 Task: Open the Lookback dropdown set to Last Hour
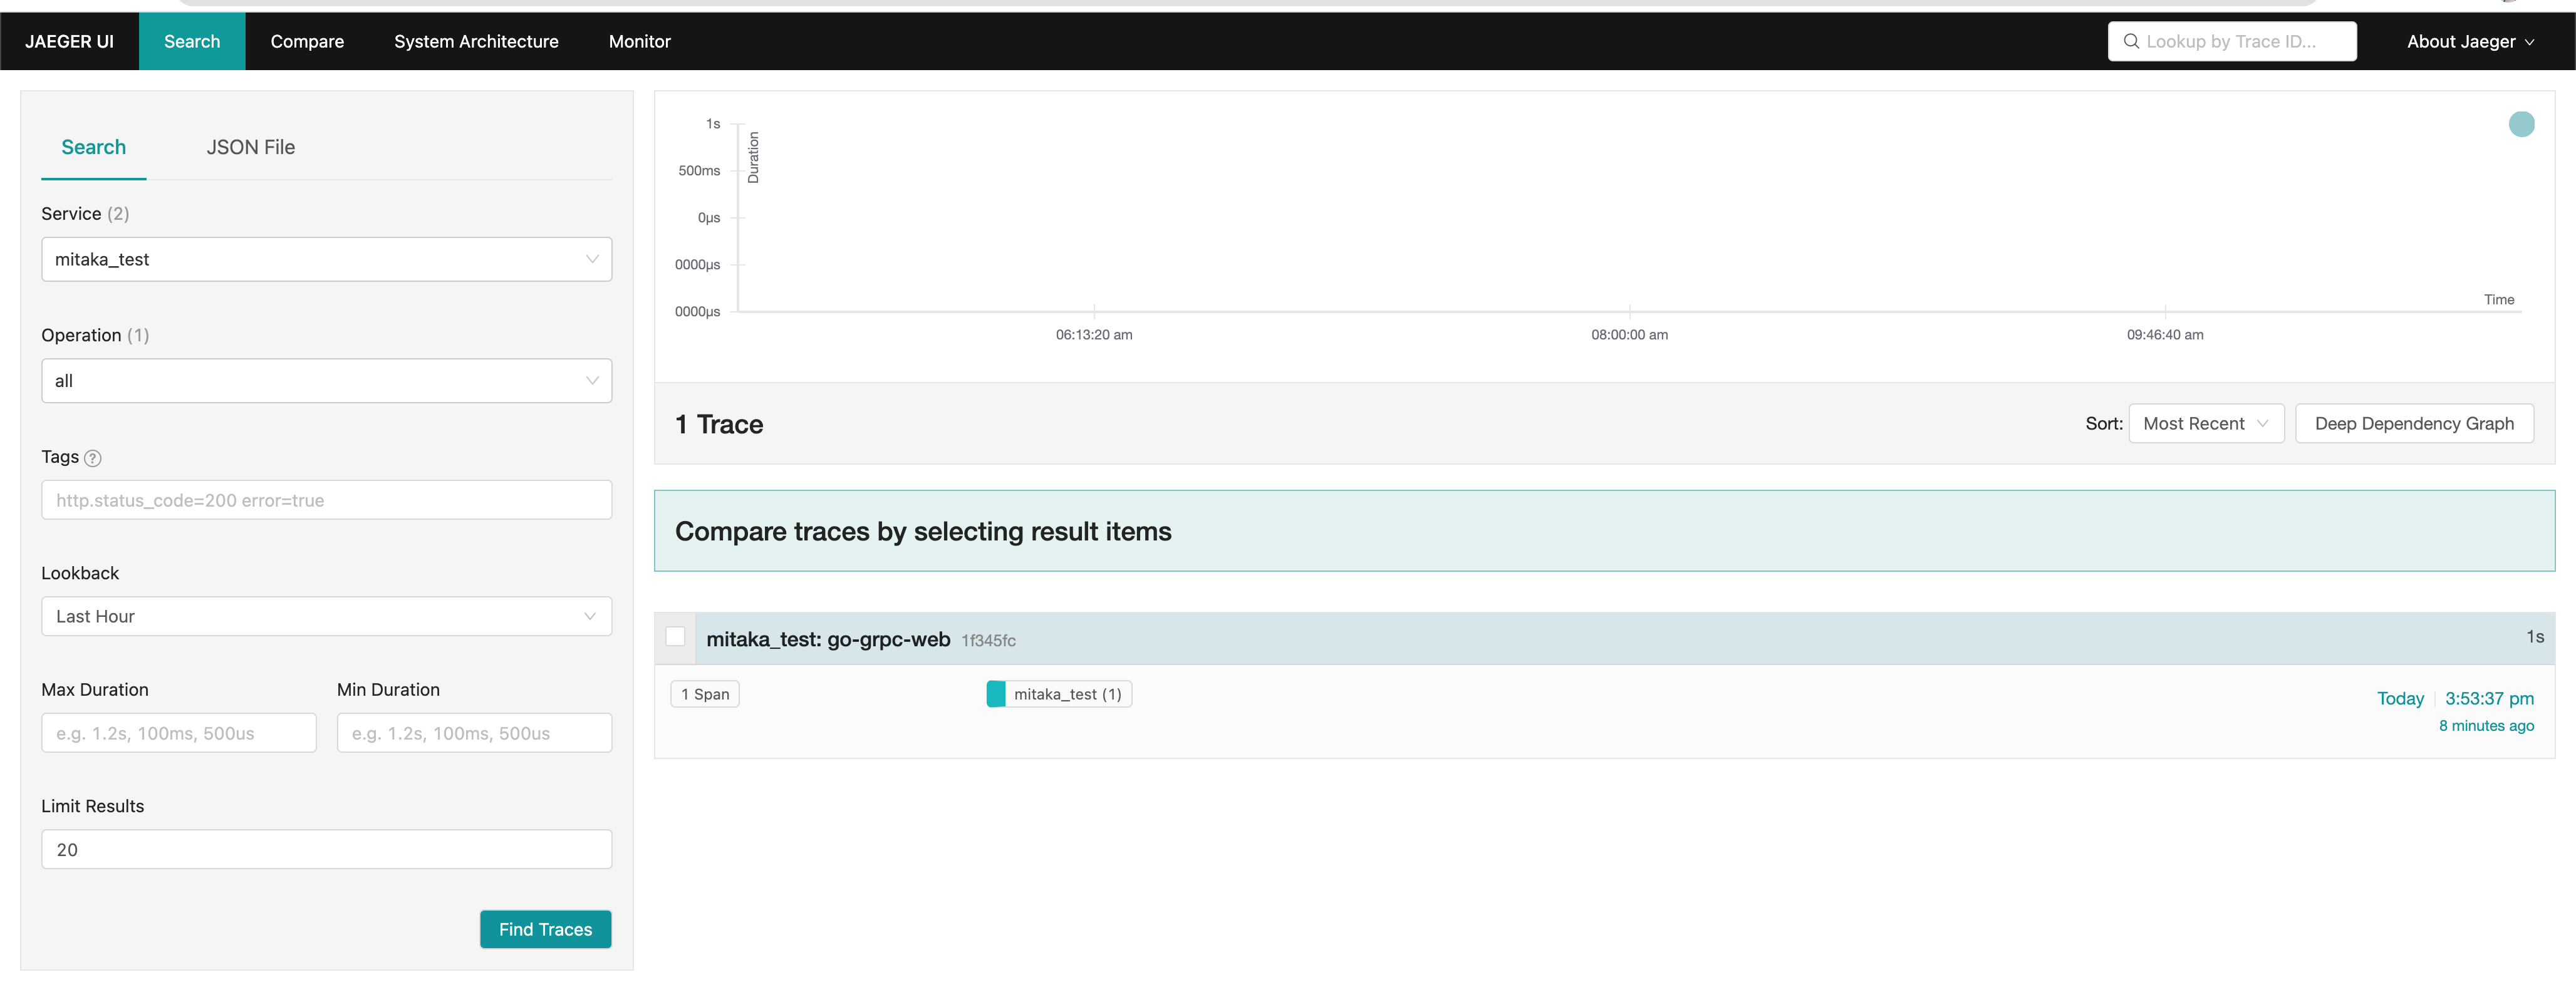(x=326, y=616)
